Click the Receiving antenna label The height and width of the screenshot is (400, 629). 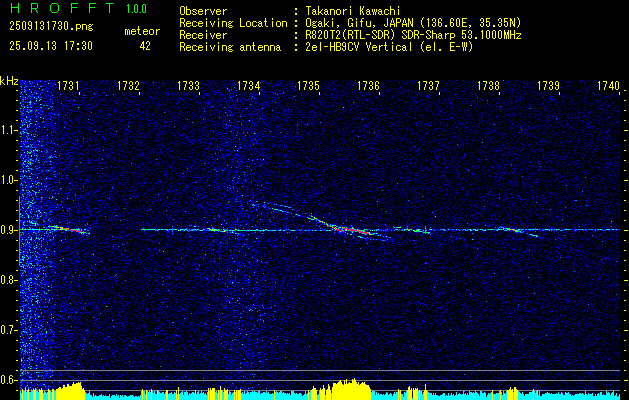pos(230,47)
